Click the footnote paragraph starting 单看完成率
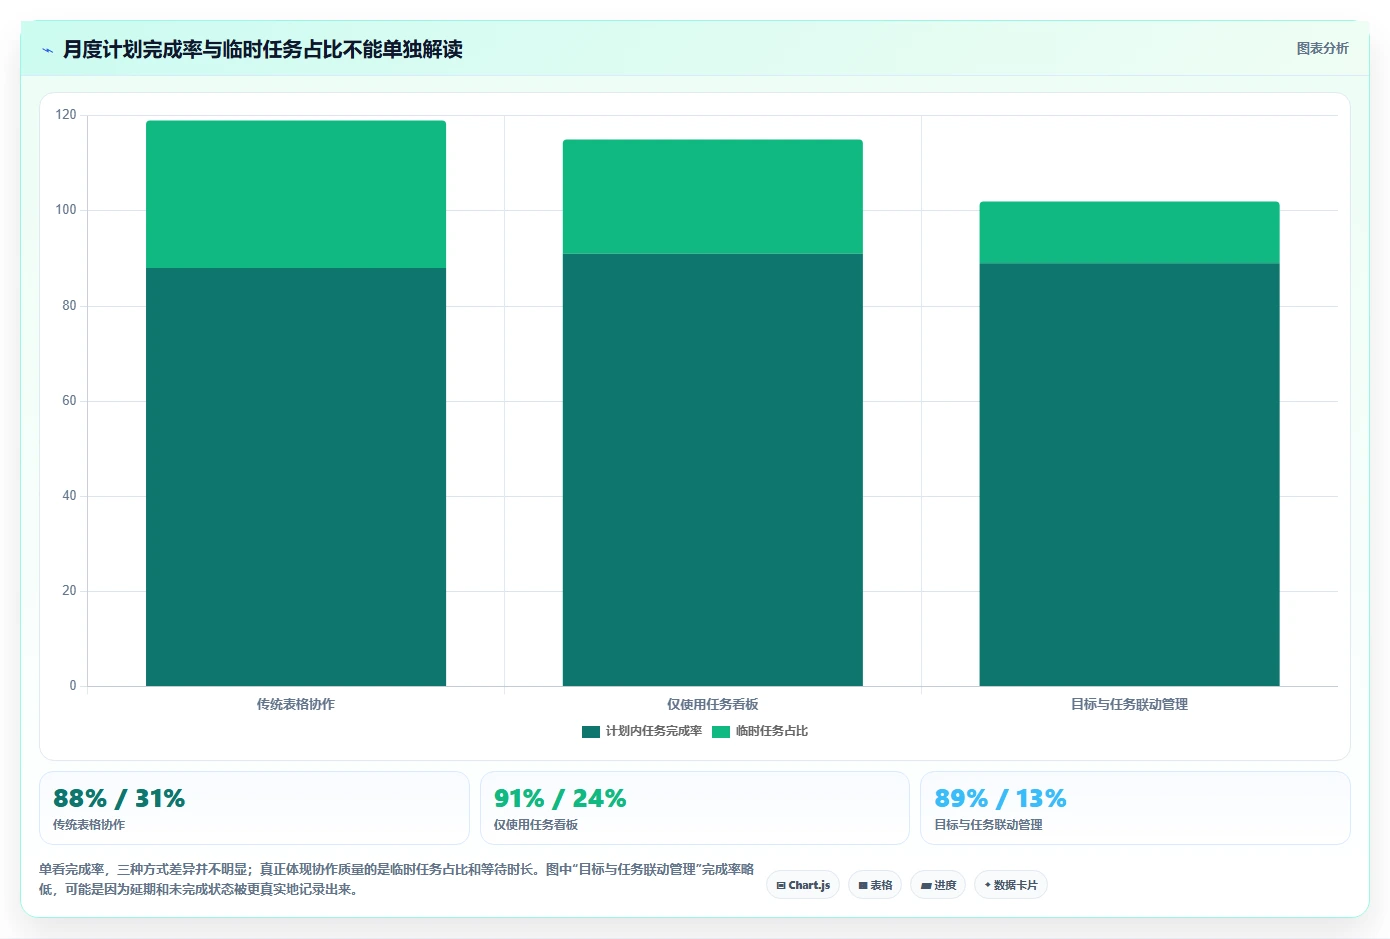The width and height of the screenshot is (1390, 939). click(397, 879)
